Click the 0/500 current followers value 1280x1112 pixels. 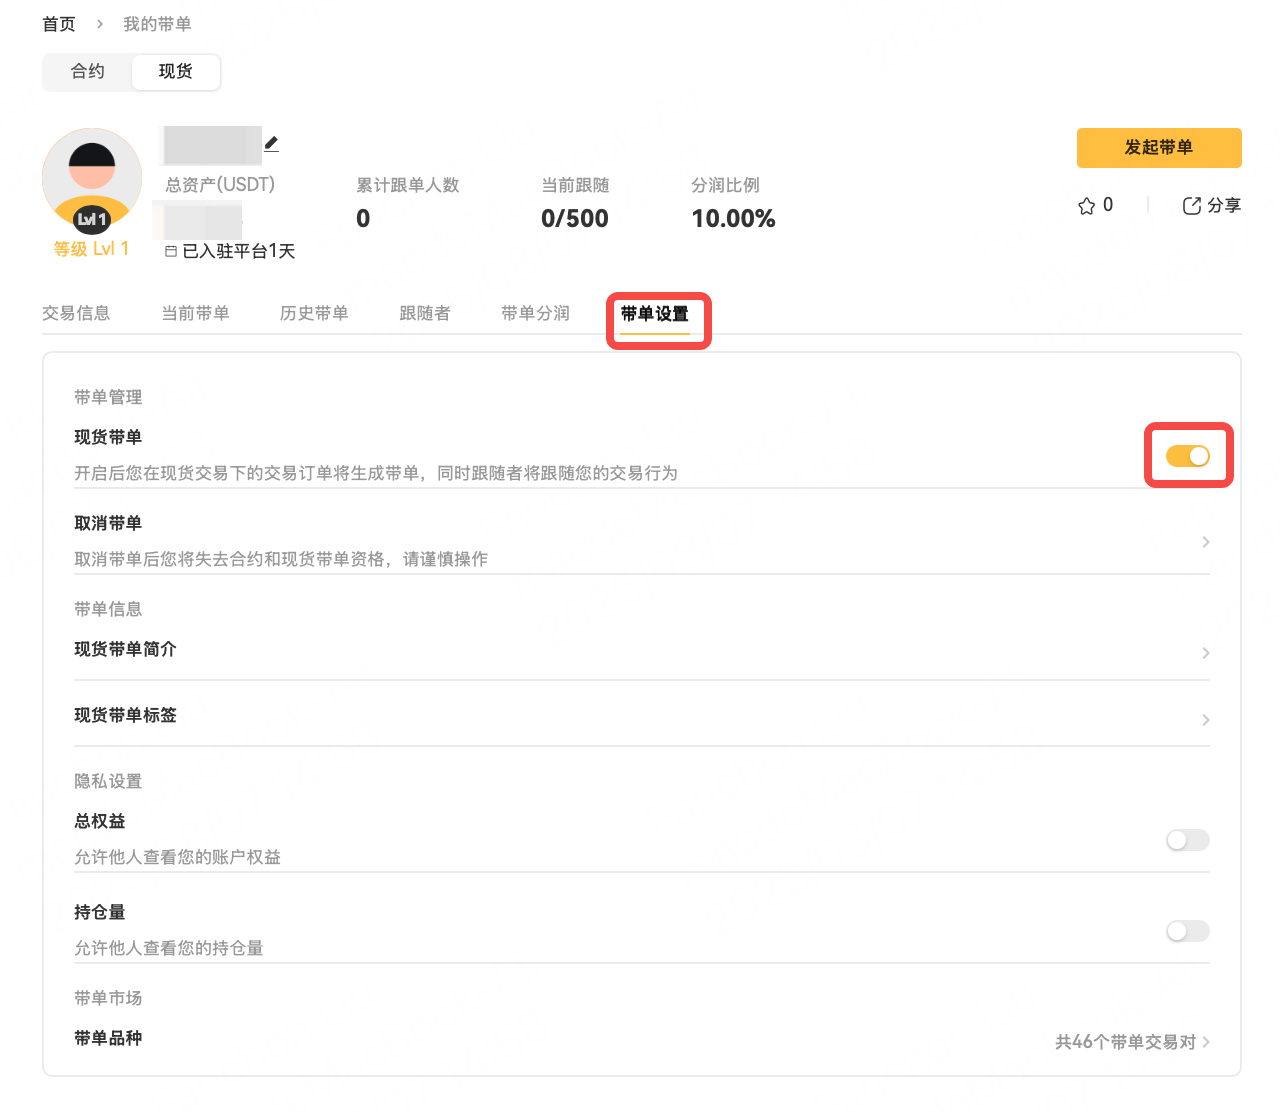(575, 219)
